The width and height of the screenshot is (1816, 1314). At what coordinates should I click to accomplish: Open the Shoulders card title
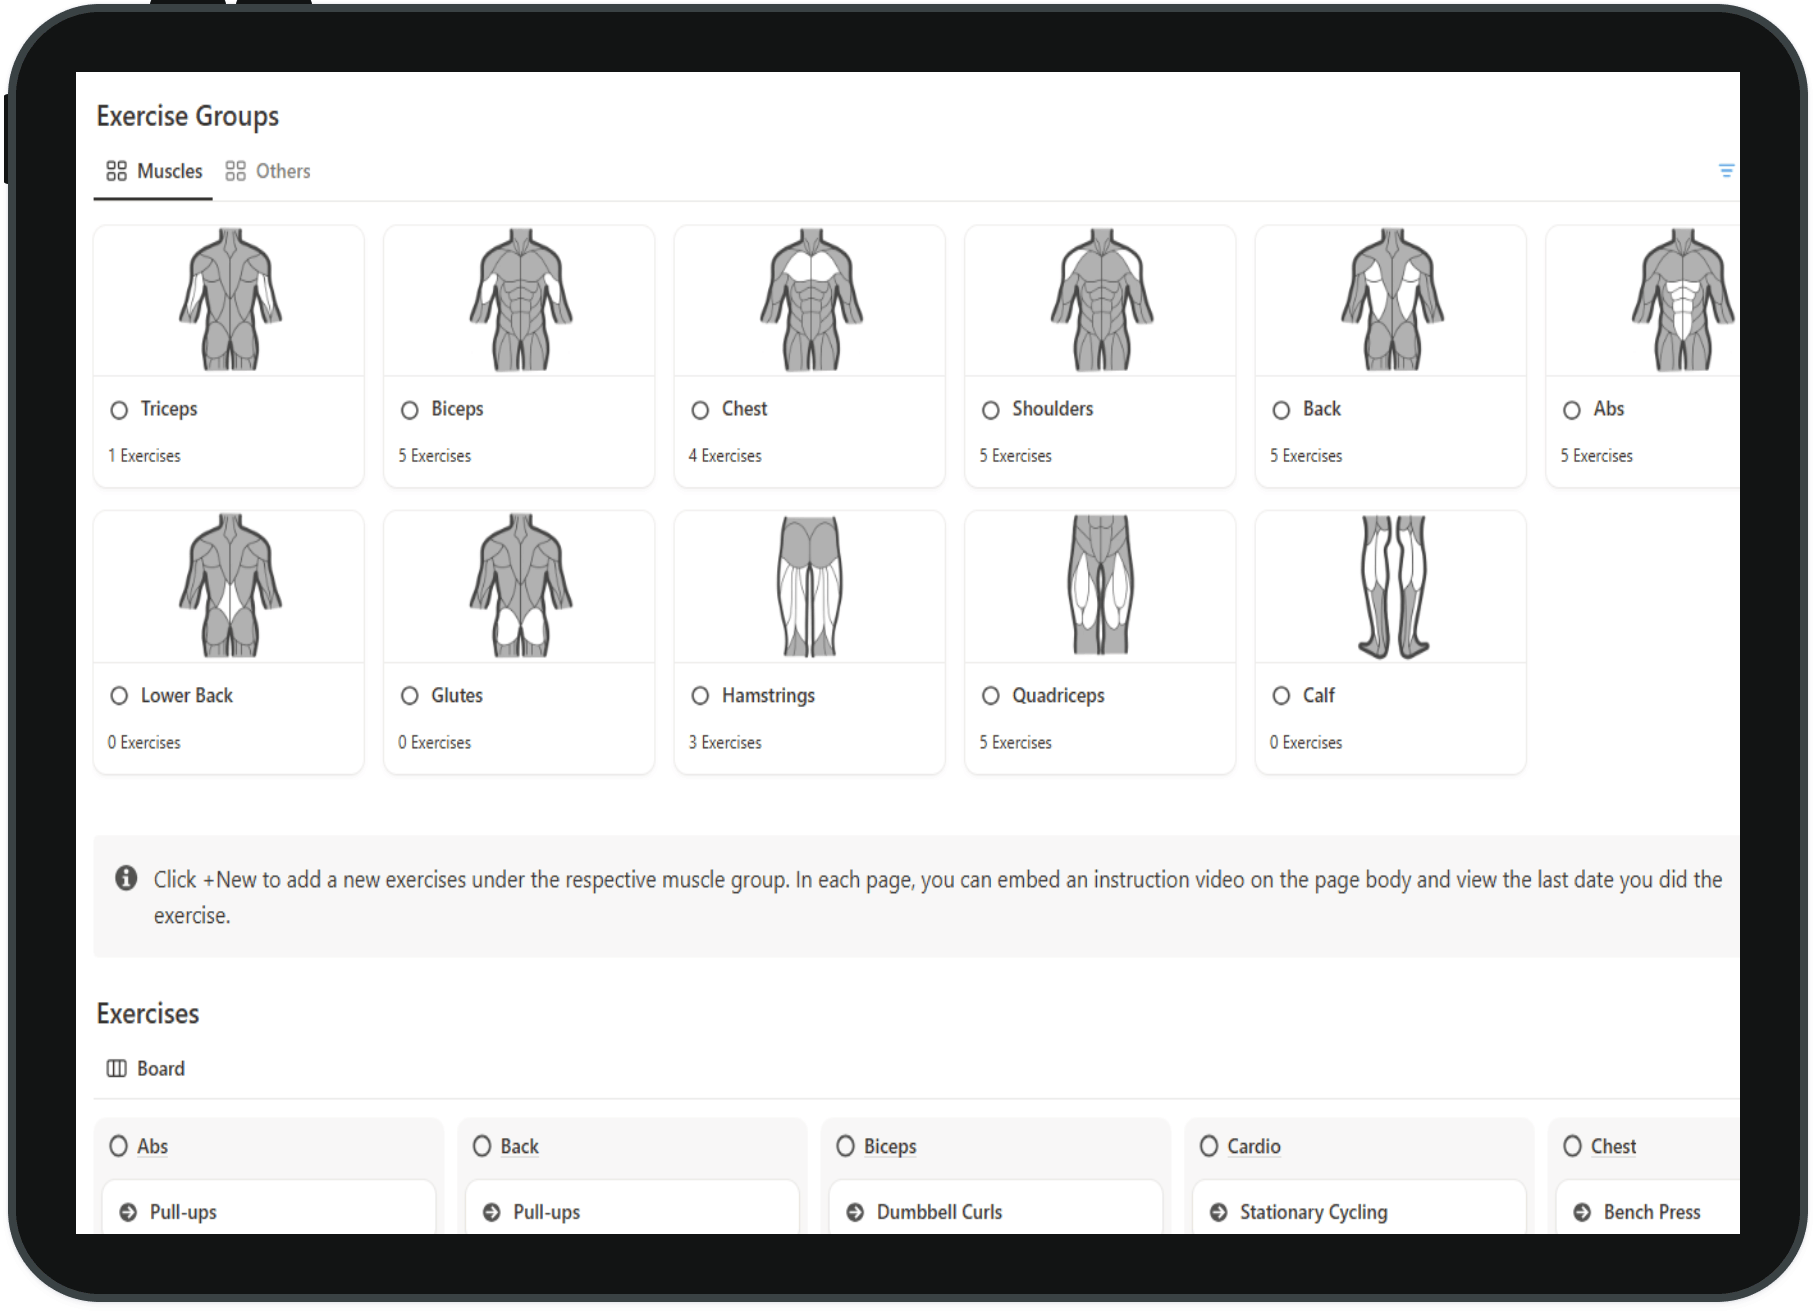(x=1052, y=409)
